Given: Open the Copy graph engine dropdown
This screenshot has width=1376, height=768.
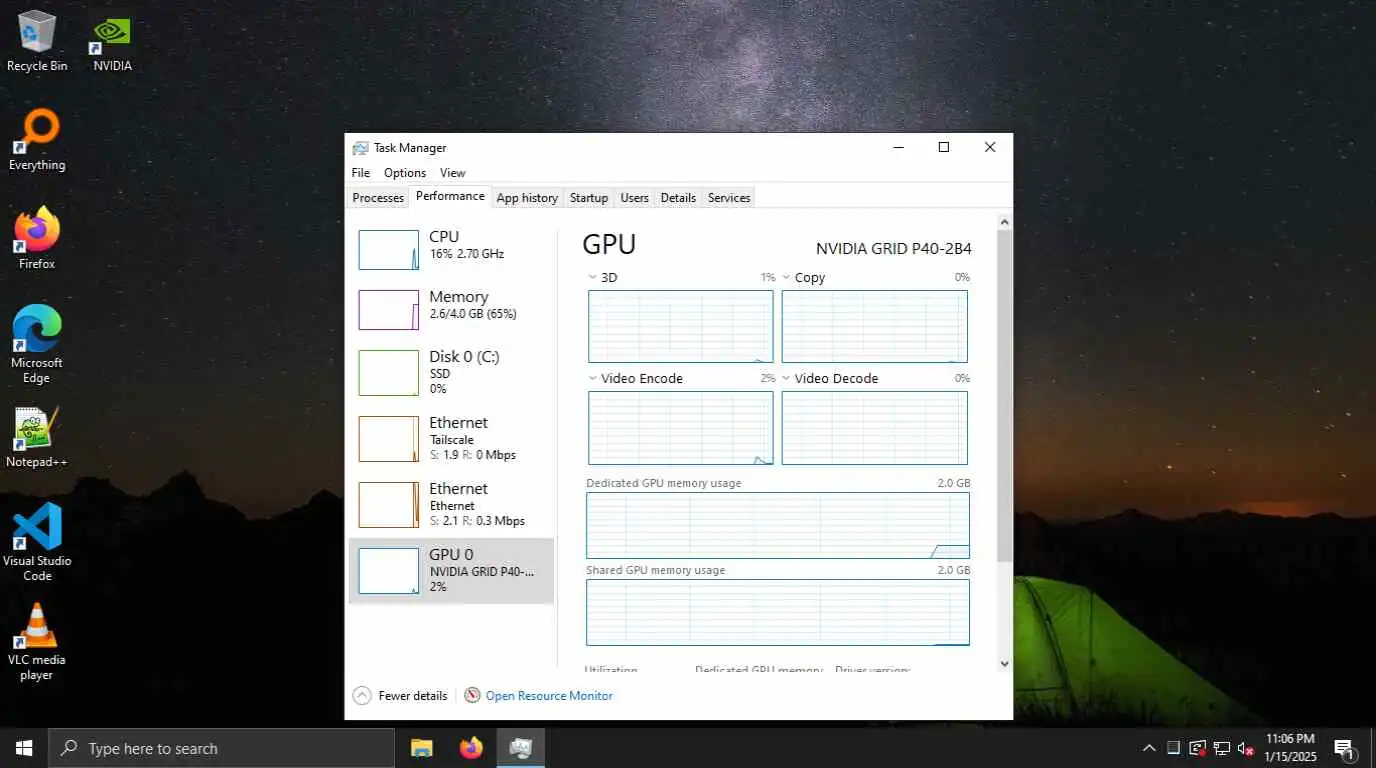Looking at the screenshot, I should tap(786, 277).
